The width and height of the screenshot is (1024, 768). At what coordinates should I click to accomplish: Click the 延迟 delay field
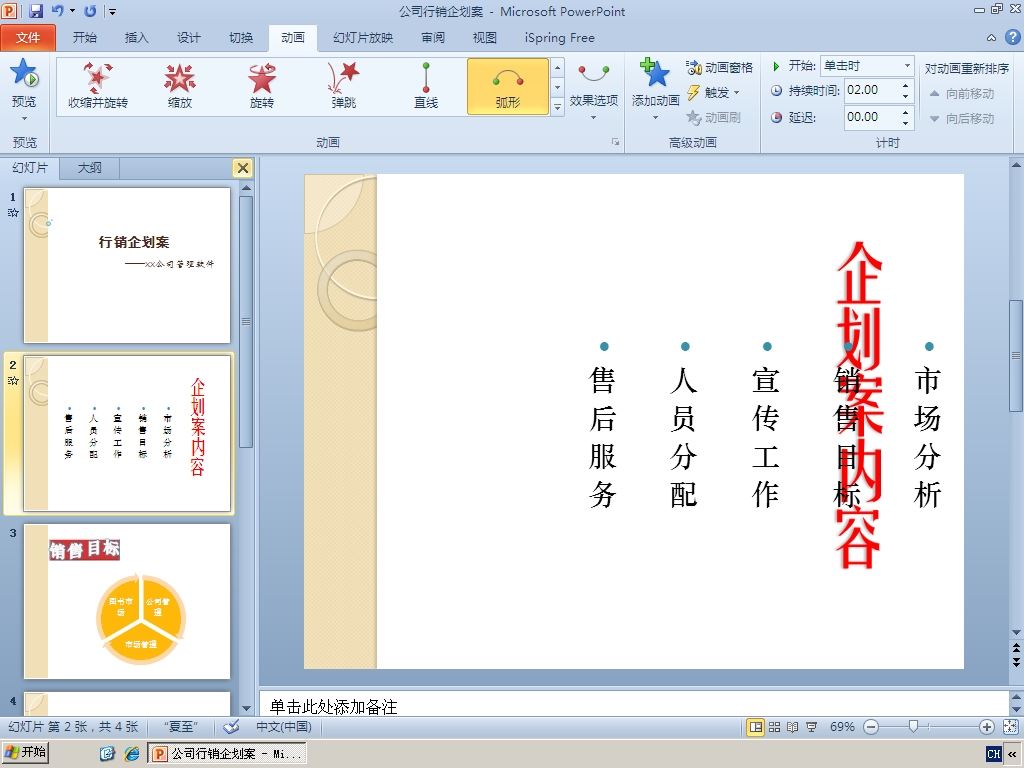tap(872, 117)
